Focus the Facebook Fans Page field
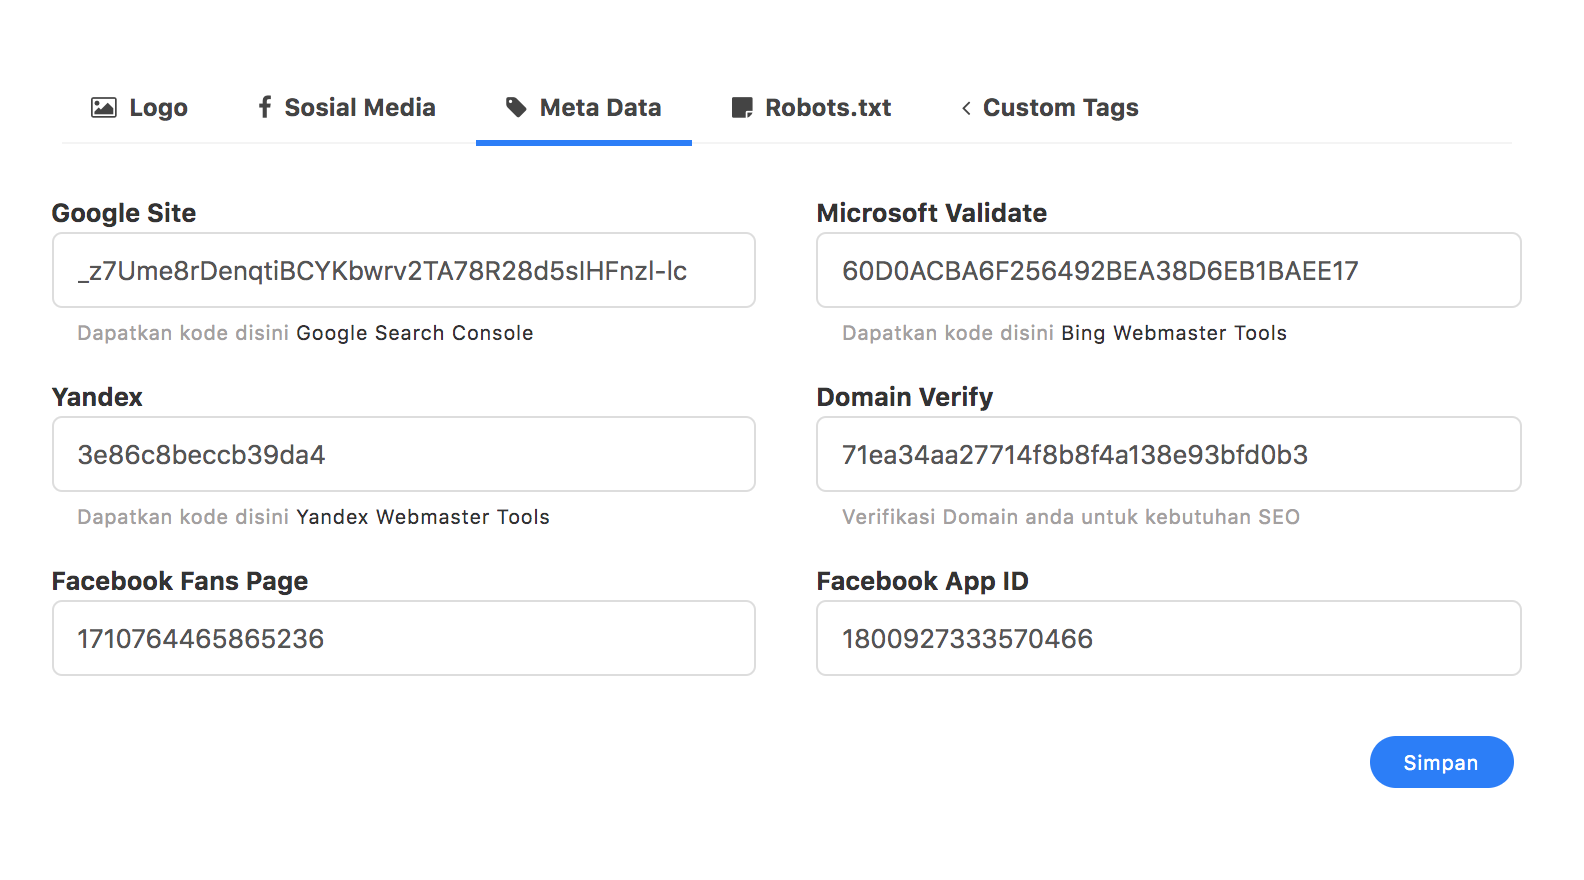1584x880 pixels. pos(404,639)
